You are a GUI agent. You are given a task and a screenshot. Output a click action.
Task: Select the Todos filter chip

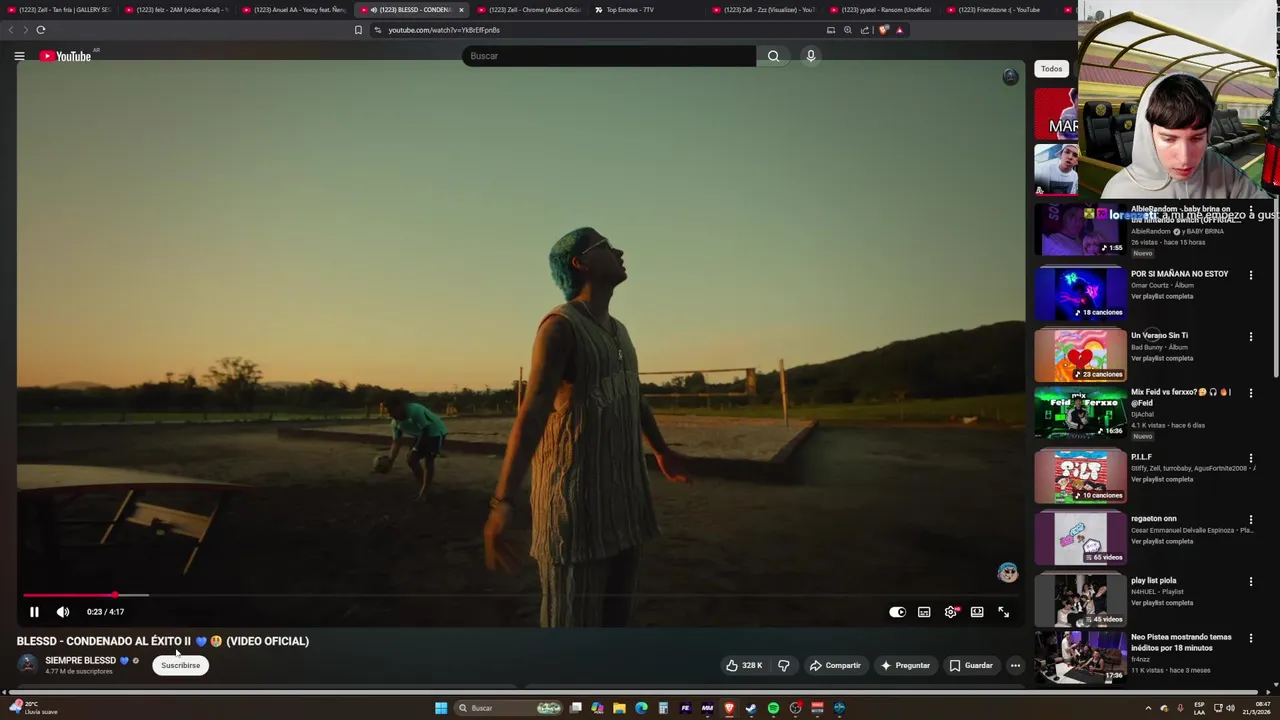tap(1051, 69)
